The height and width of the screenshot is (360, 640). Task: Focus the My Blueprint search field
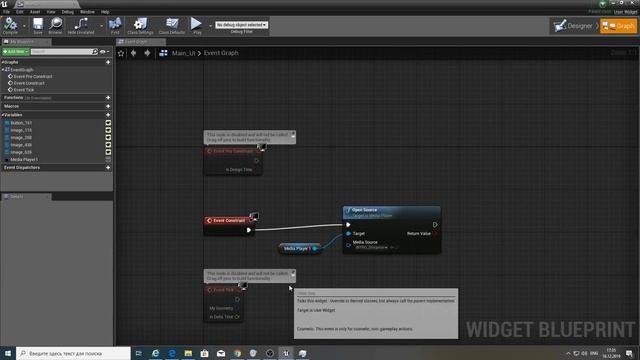(x=61, y=52)
